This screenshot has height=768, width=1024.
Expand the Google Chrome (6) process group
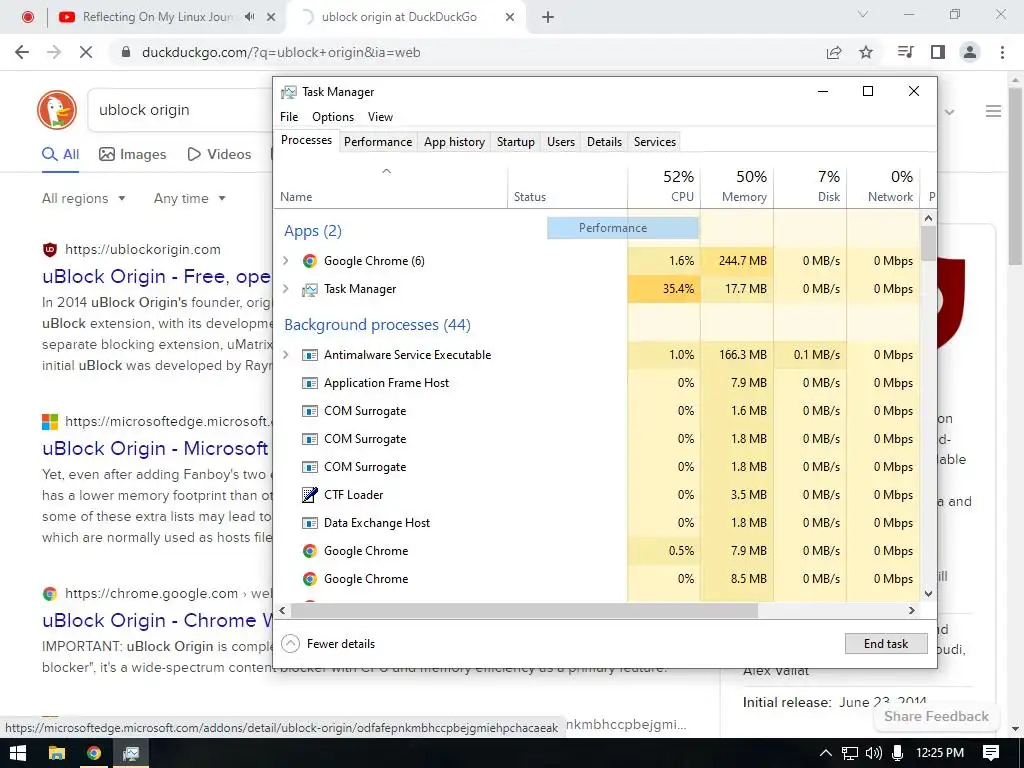[x=285, y=261]
